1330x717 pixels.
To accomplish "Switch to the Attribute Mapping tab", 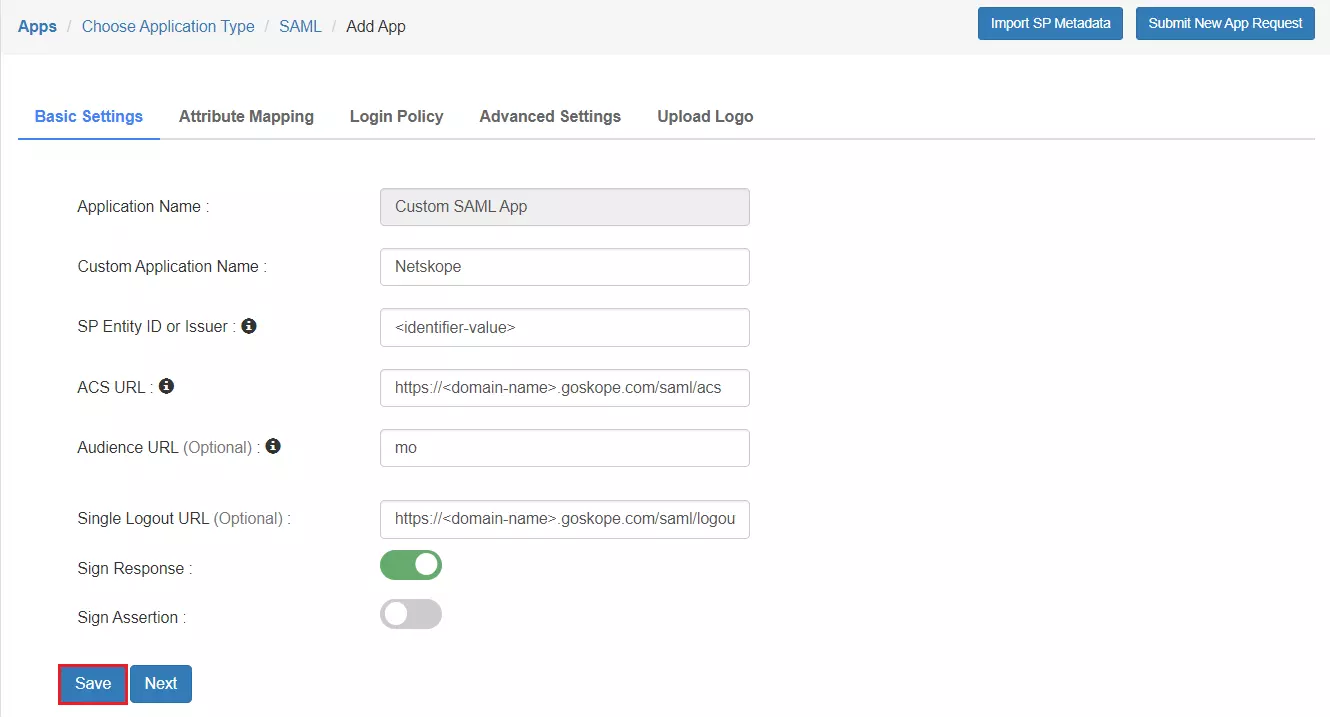I will click(x=246, y=116).
